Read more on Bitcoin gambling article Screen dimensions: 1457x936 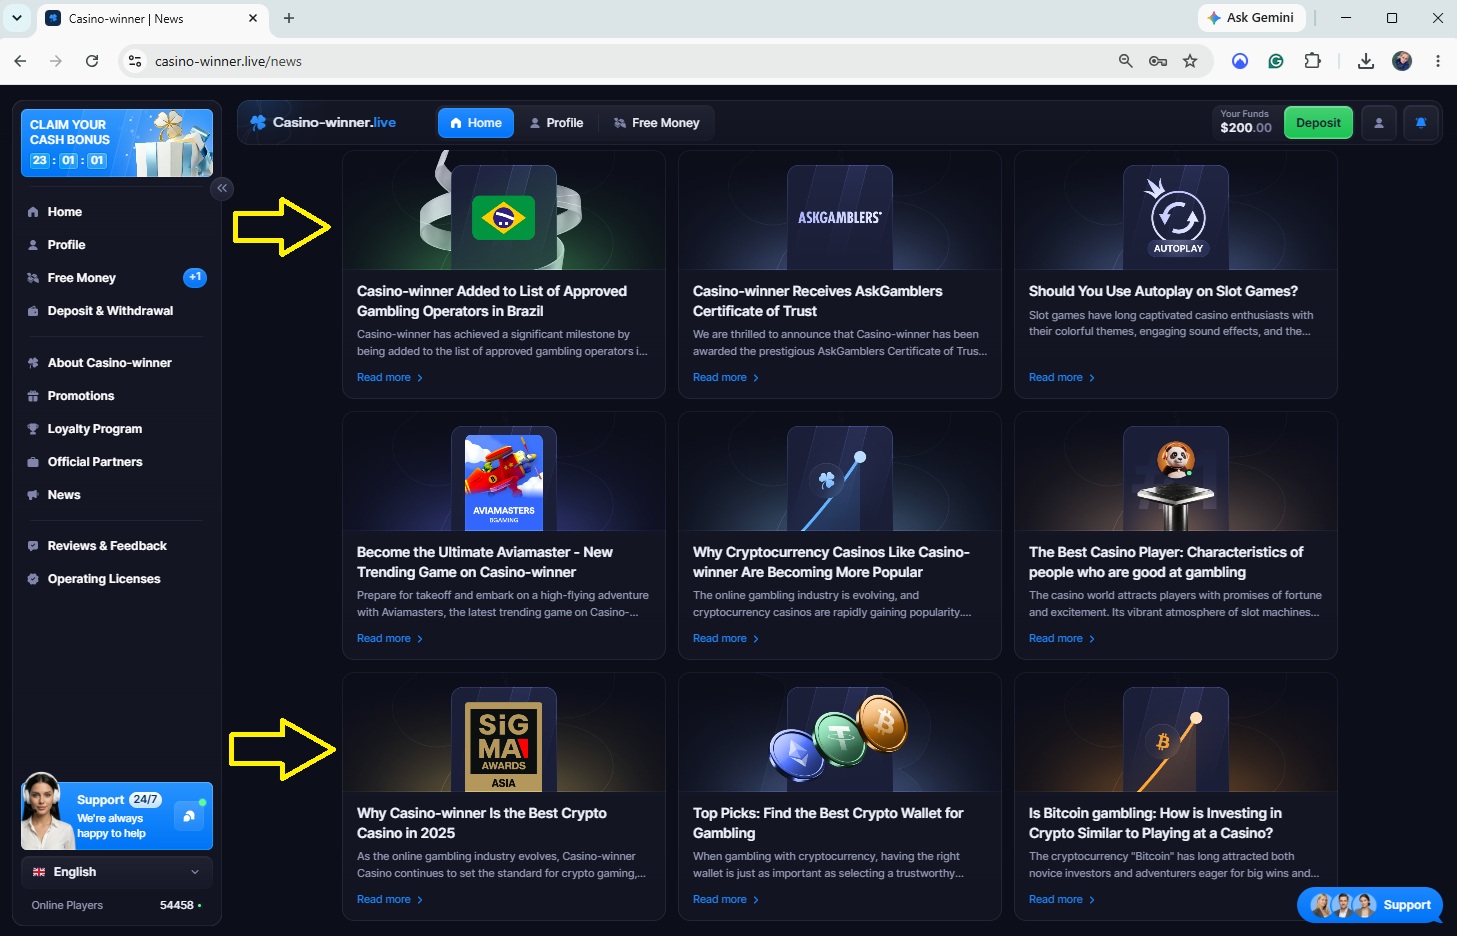click(x=1062, y=900)
